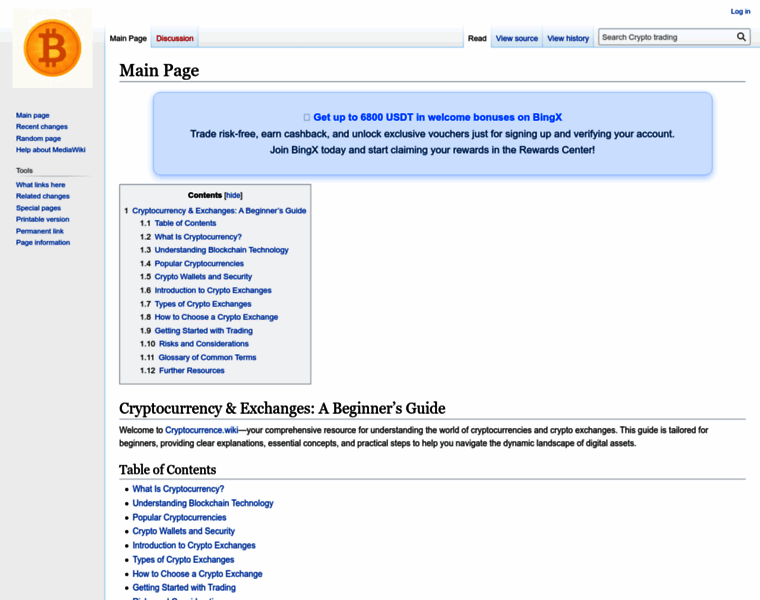The image size is (760, 600).
Task: Open the Log in link
Action: [x=740, y=11]
